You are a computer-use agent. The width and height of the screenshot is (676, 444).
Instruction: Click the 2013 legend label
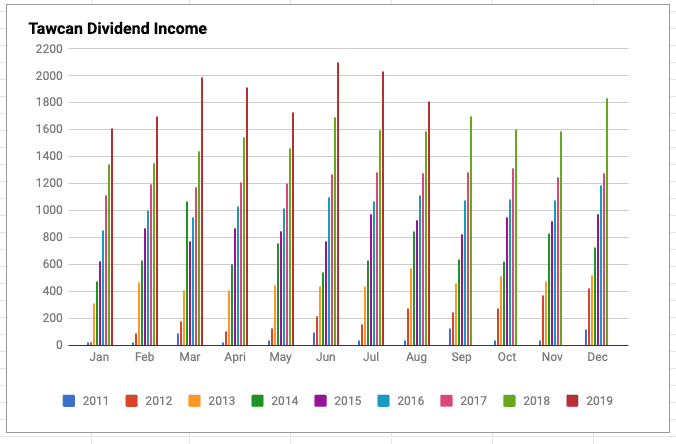point(222,401)
